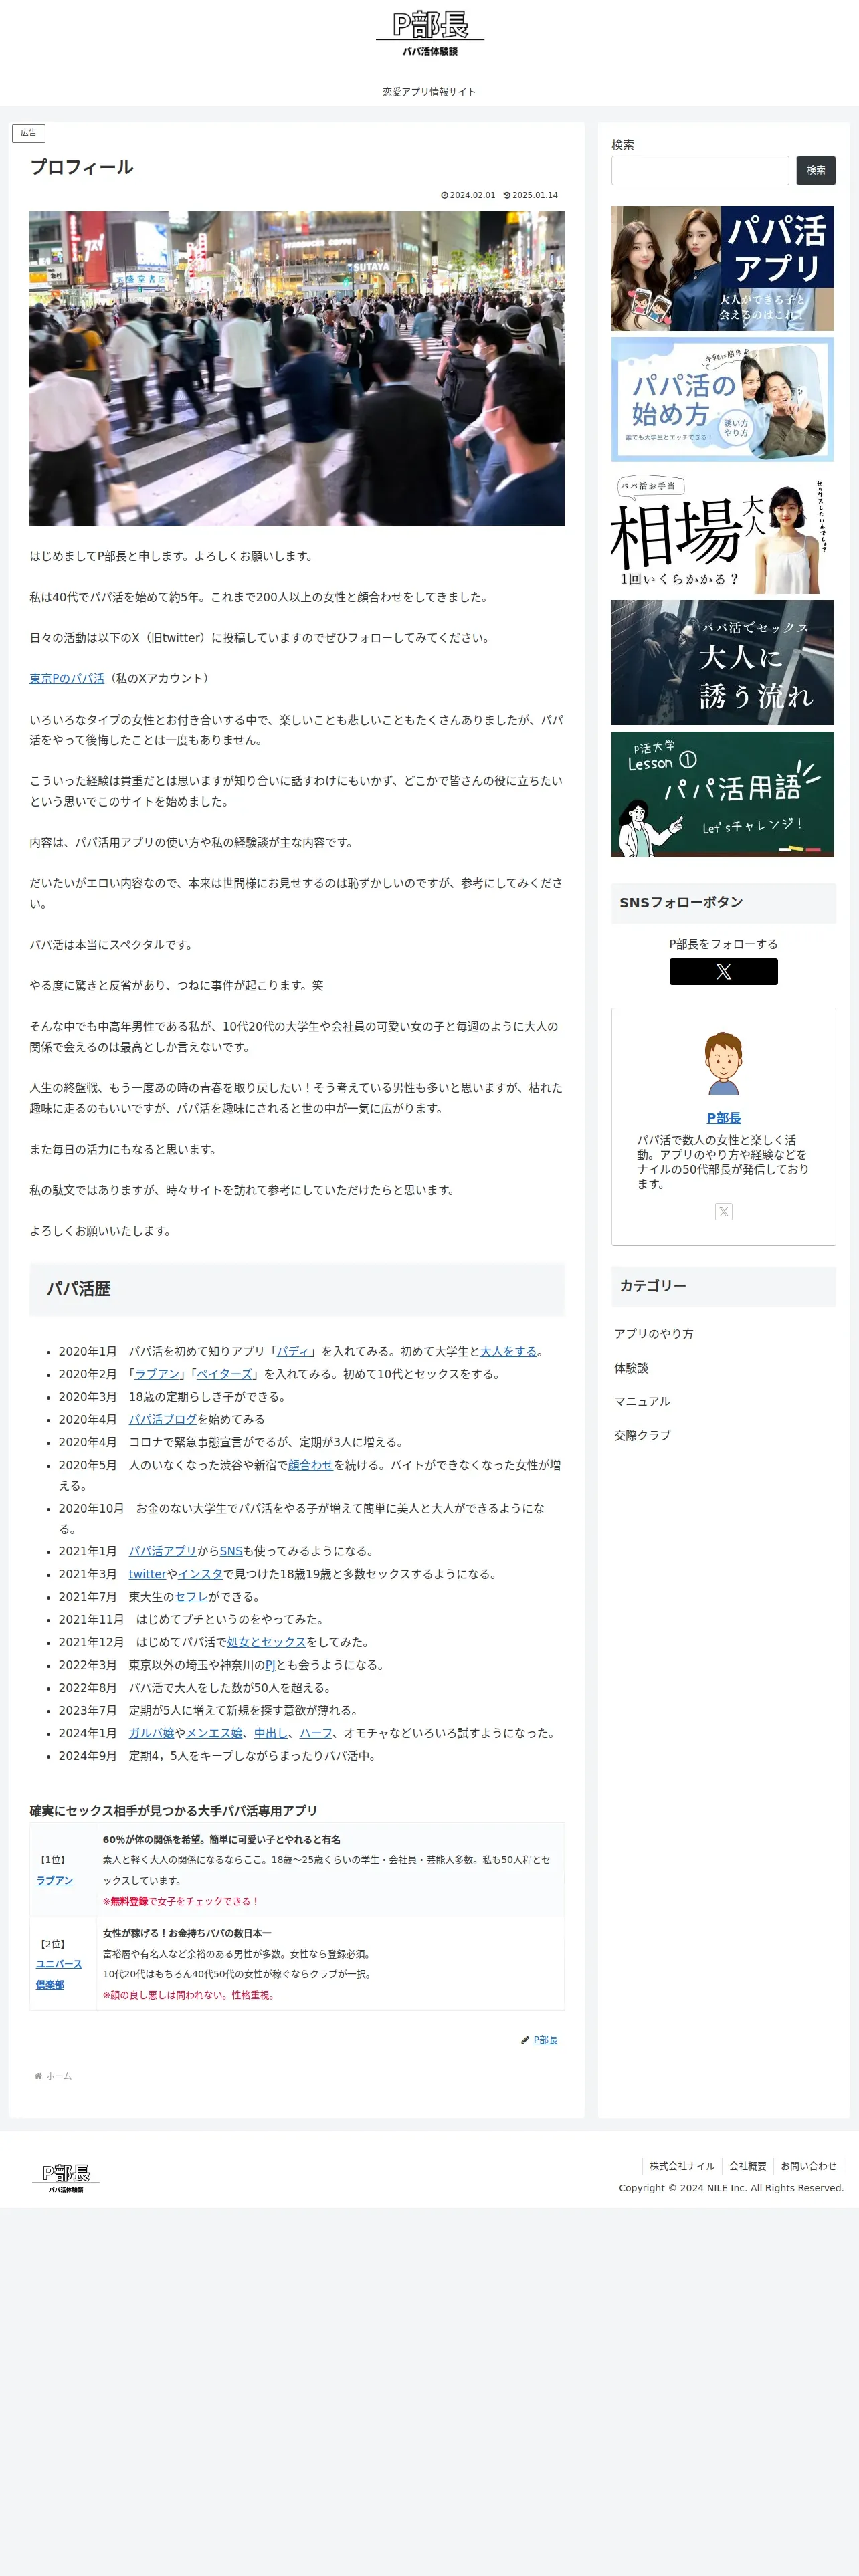Open the アプリのやり方 category
Image resolution: width=859 pixels, height=2576 pixels.
pos(653,1334)
